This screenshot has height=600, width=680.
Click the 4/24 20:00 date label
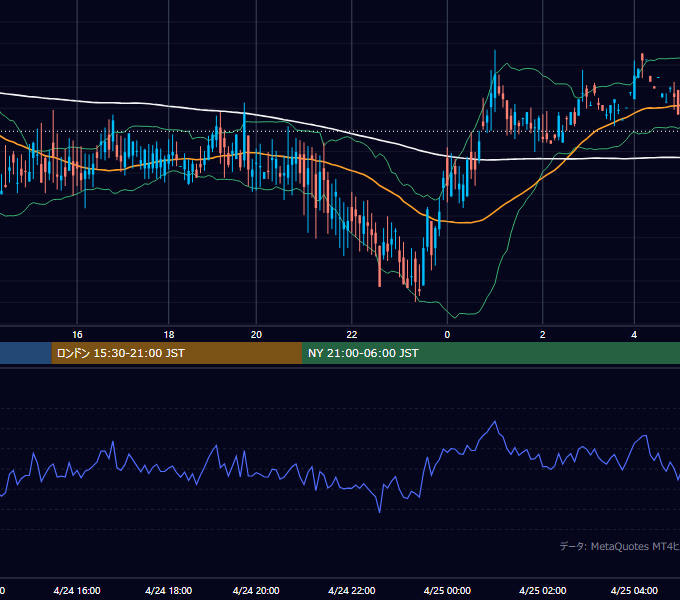point(256,590)
